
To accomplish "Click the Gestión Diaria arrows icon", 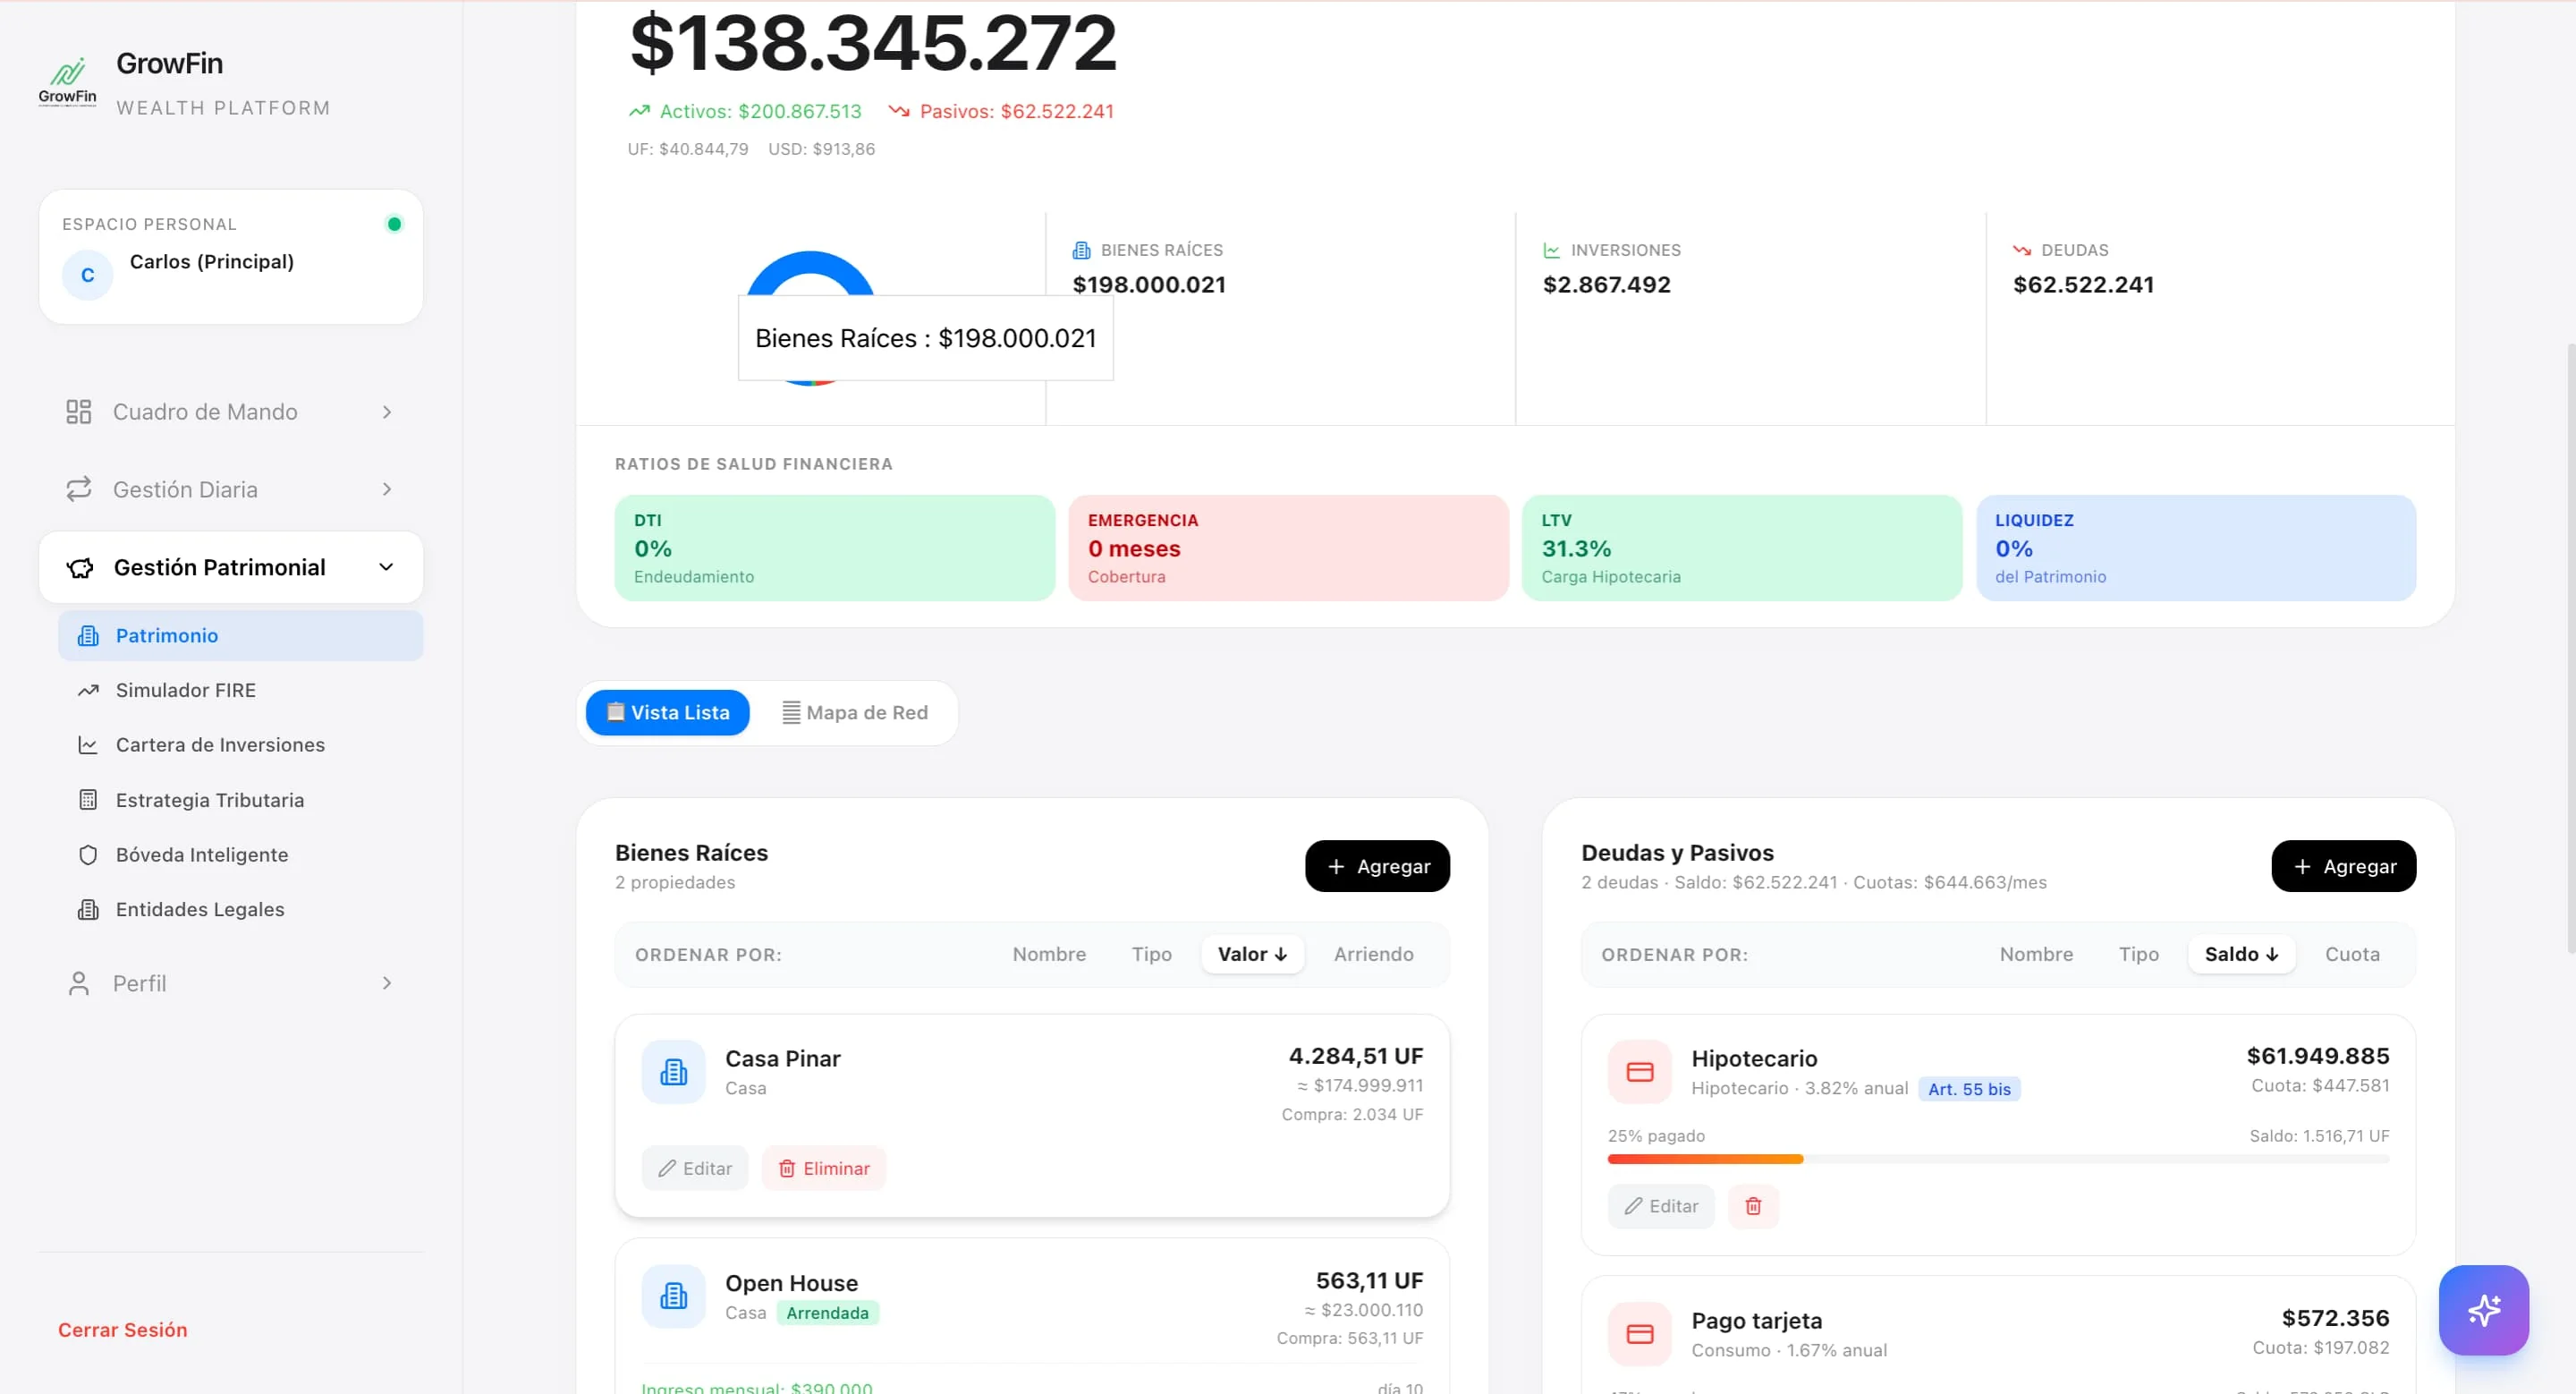I will coord(78,489).
